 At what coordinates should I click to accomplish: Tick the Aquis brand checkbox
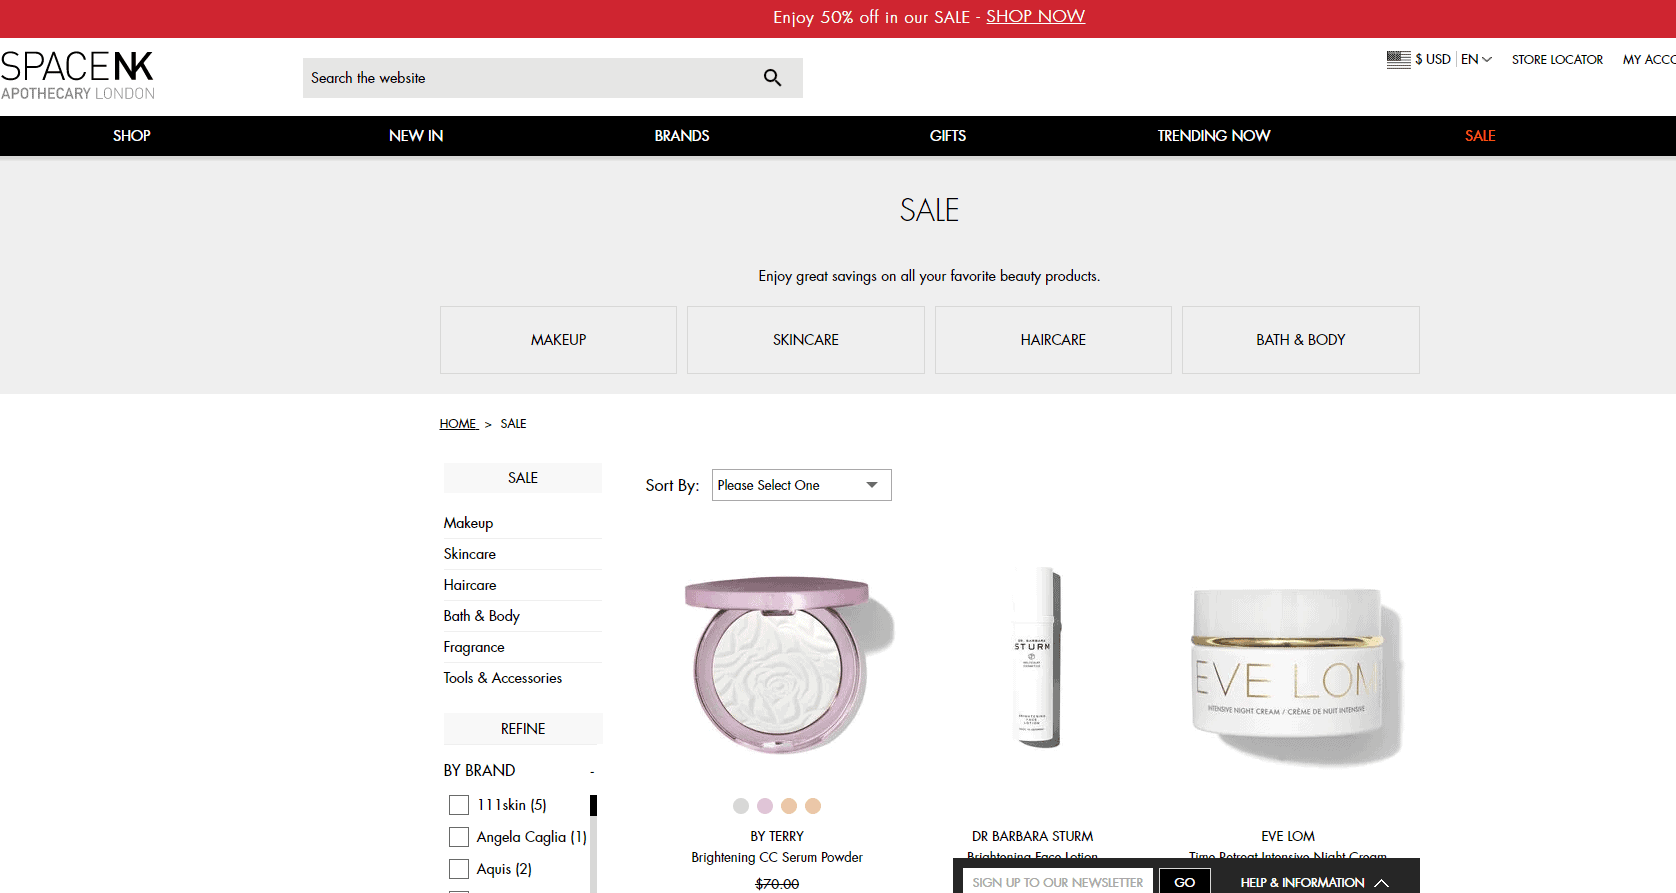[x=459, y=869]
